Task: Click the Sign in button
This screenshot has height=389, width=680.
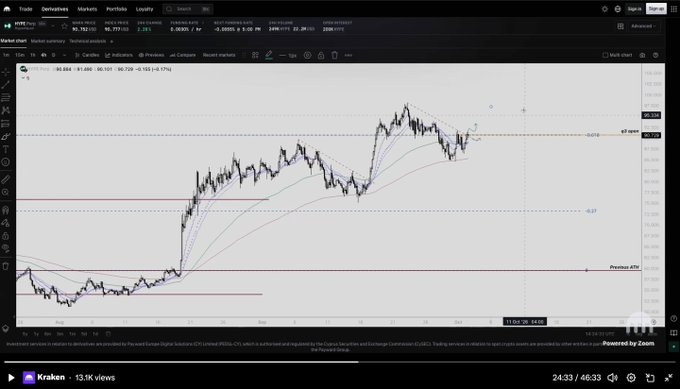Action: (x=634, y=9)
